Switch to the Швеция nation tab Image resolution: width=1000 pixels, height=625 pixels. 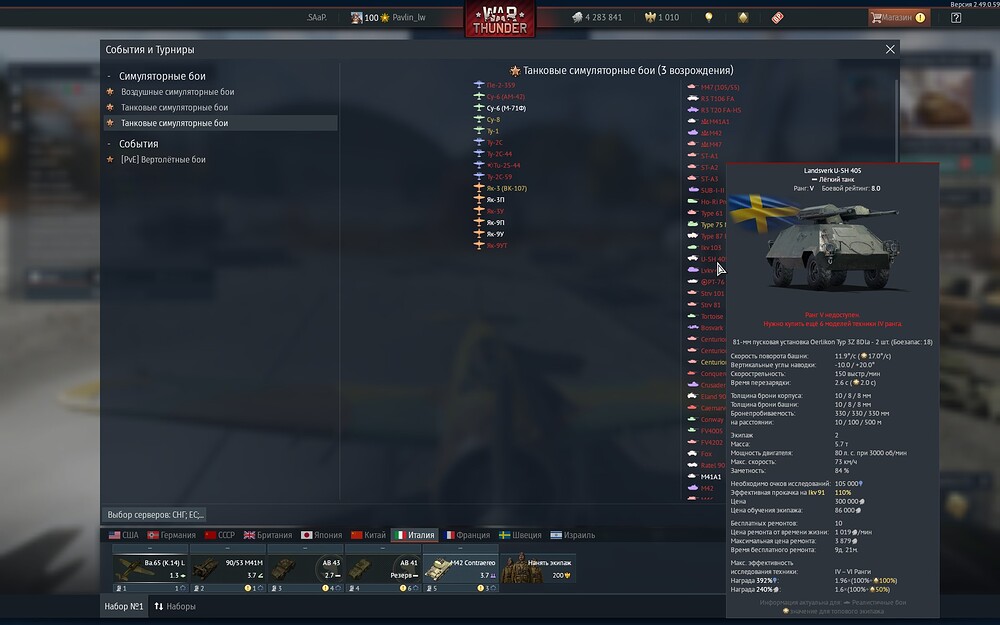point(519,535)
